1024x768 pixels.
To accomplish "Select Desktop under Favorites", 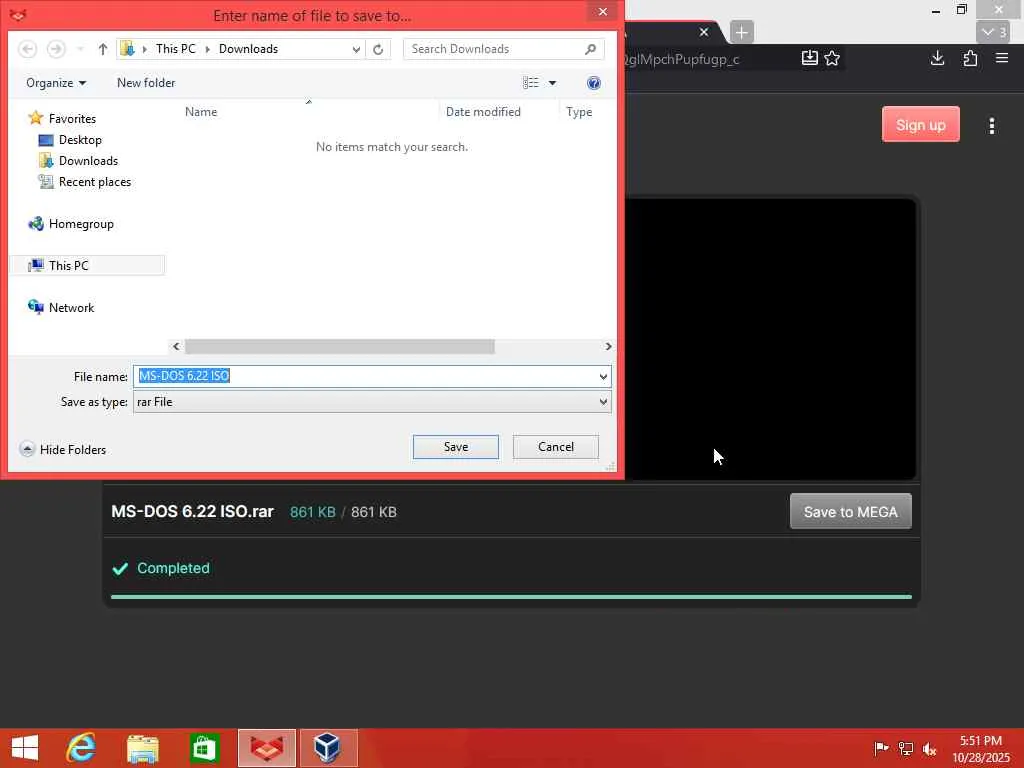I will 80,140.
